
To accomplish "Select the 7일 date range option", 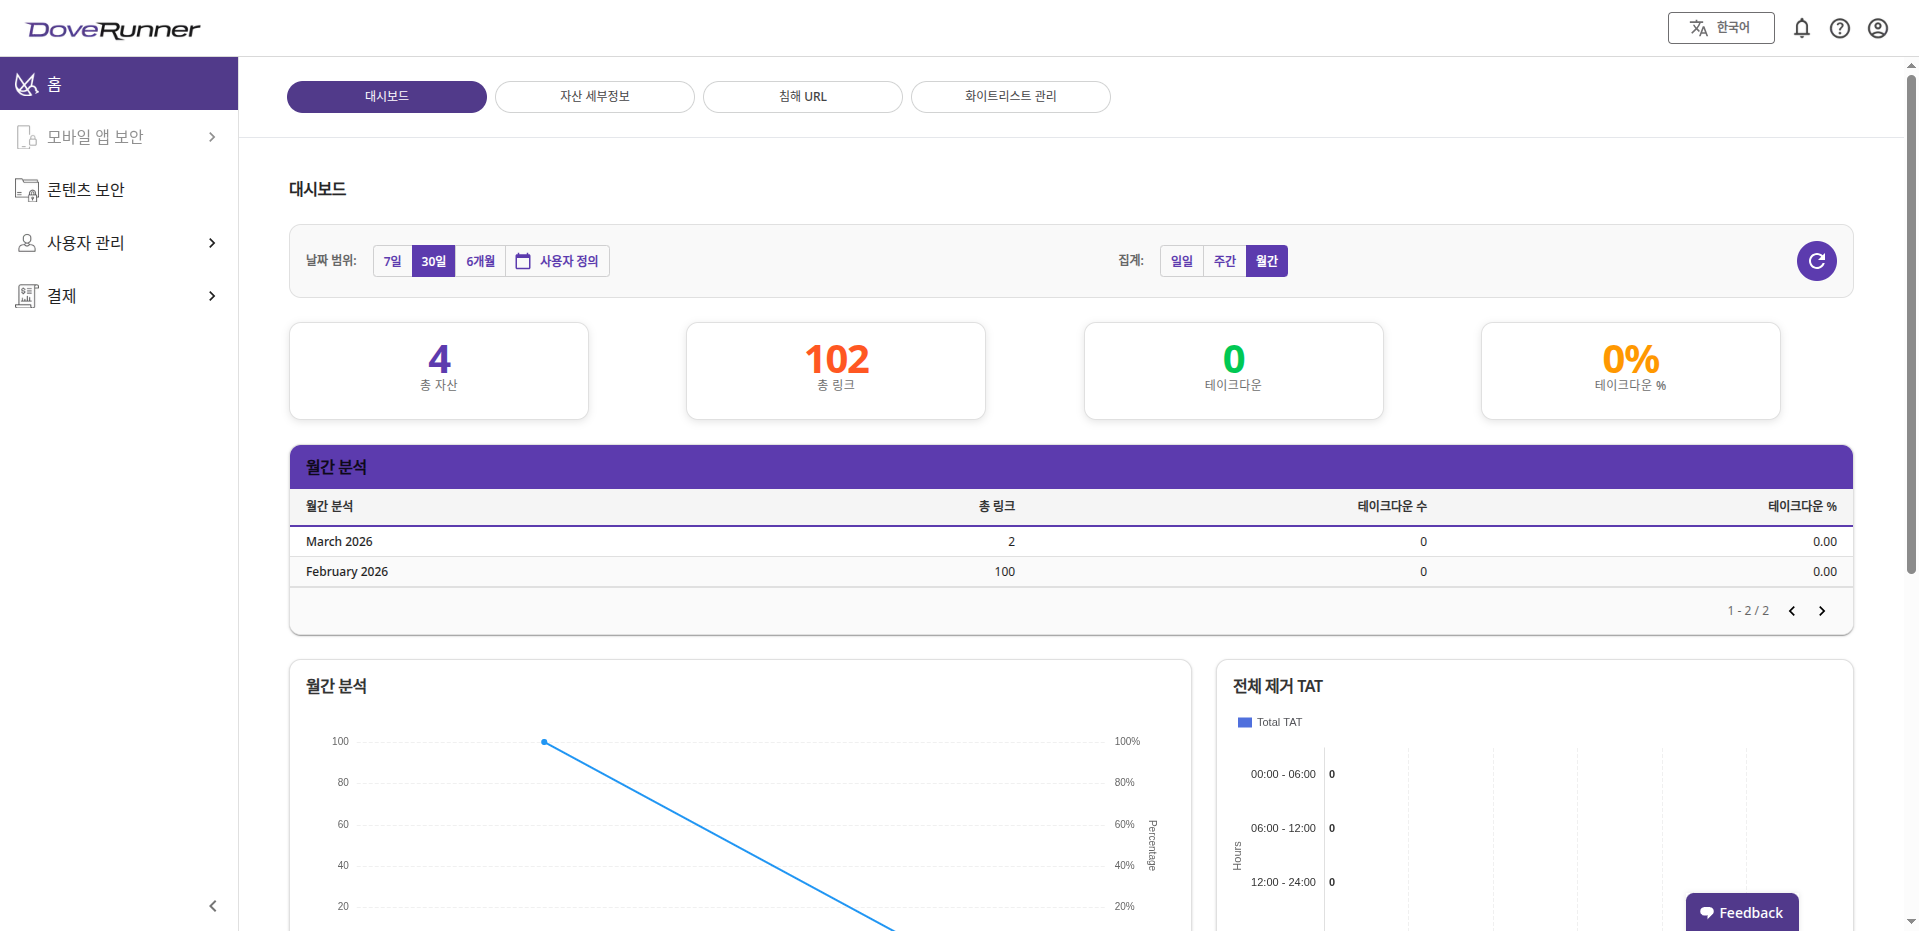I will pos(392,261).
